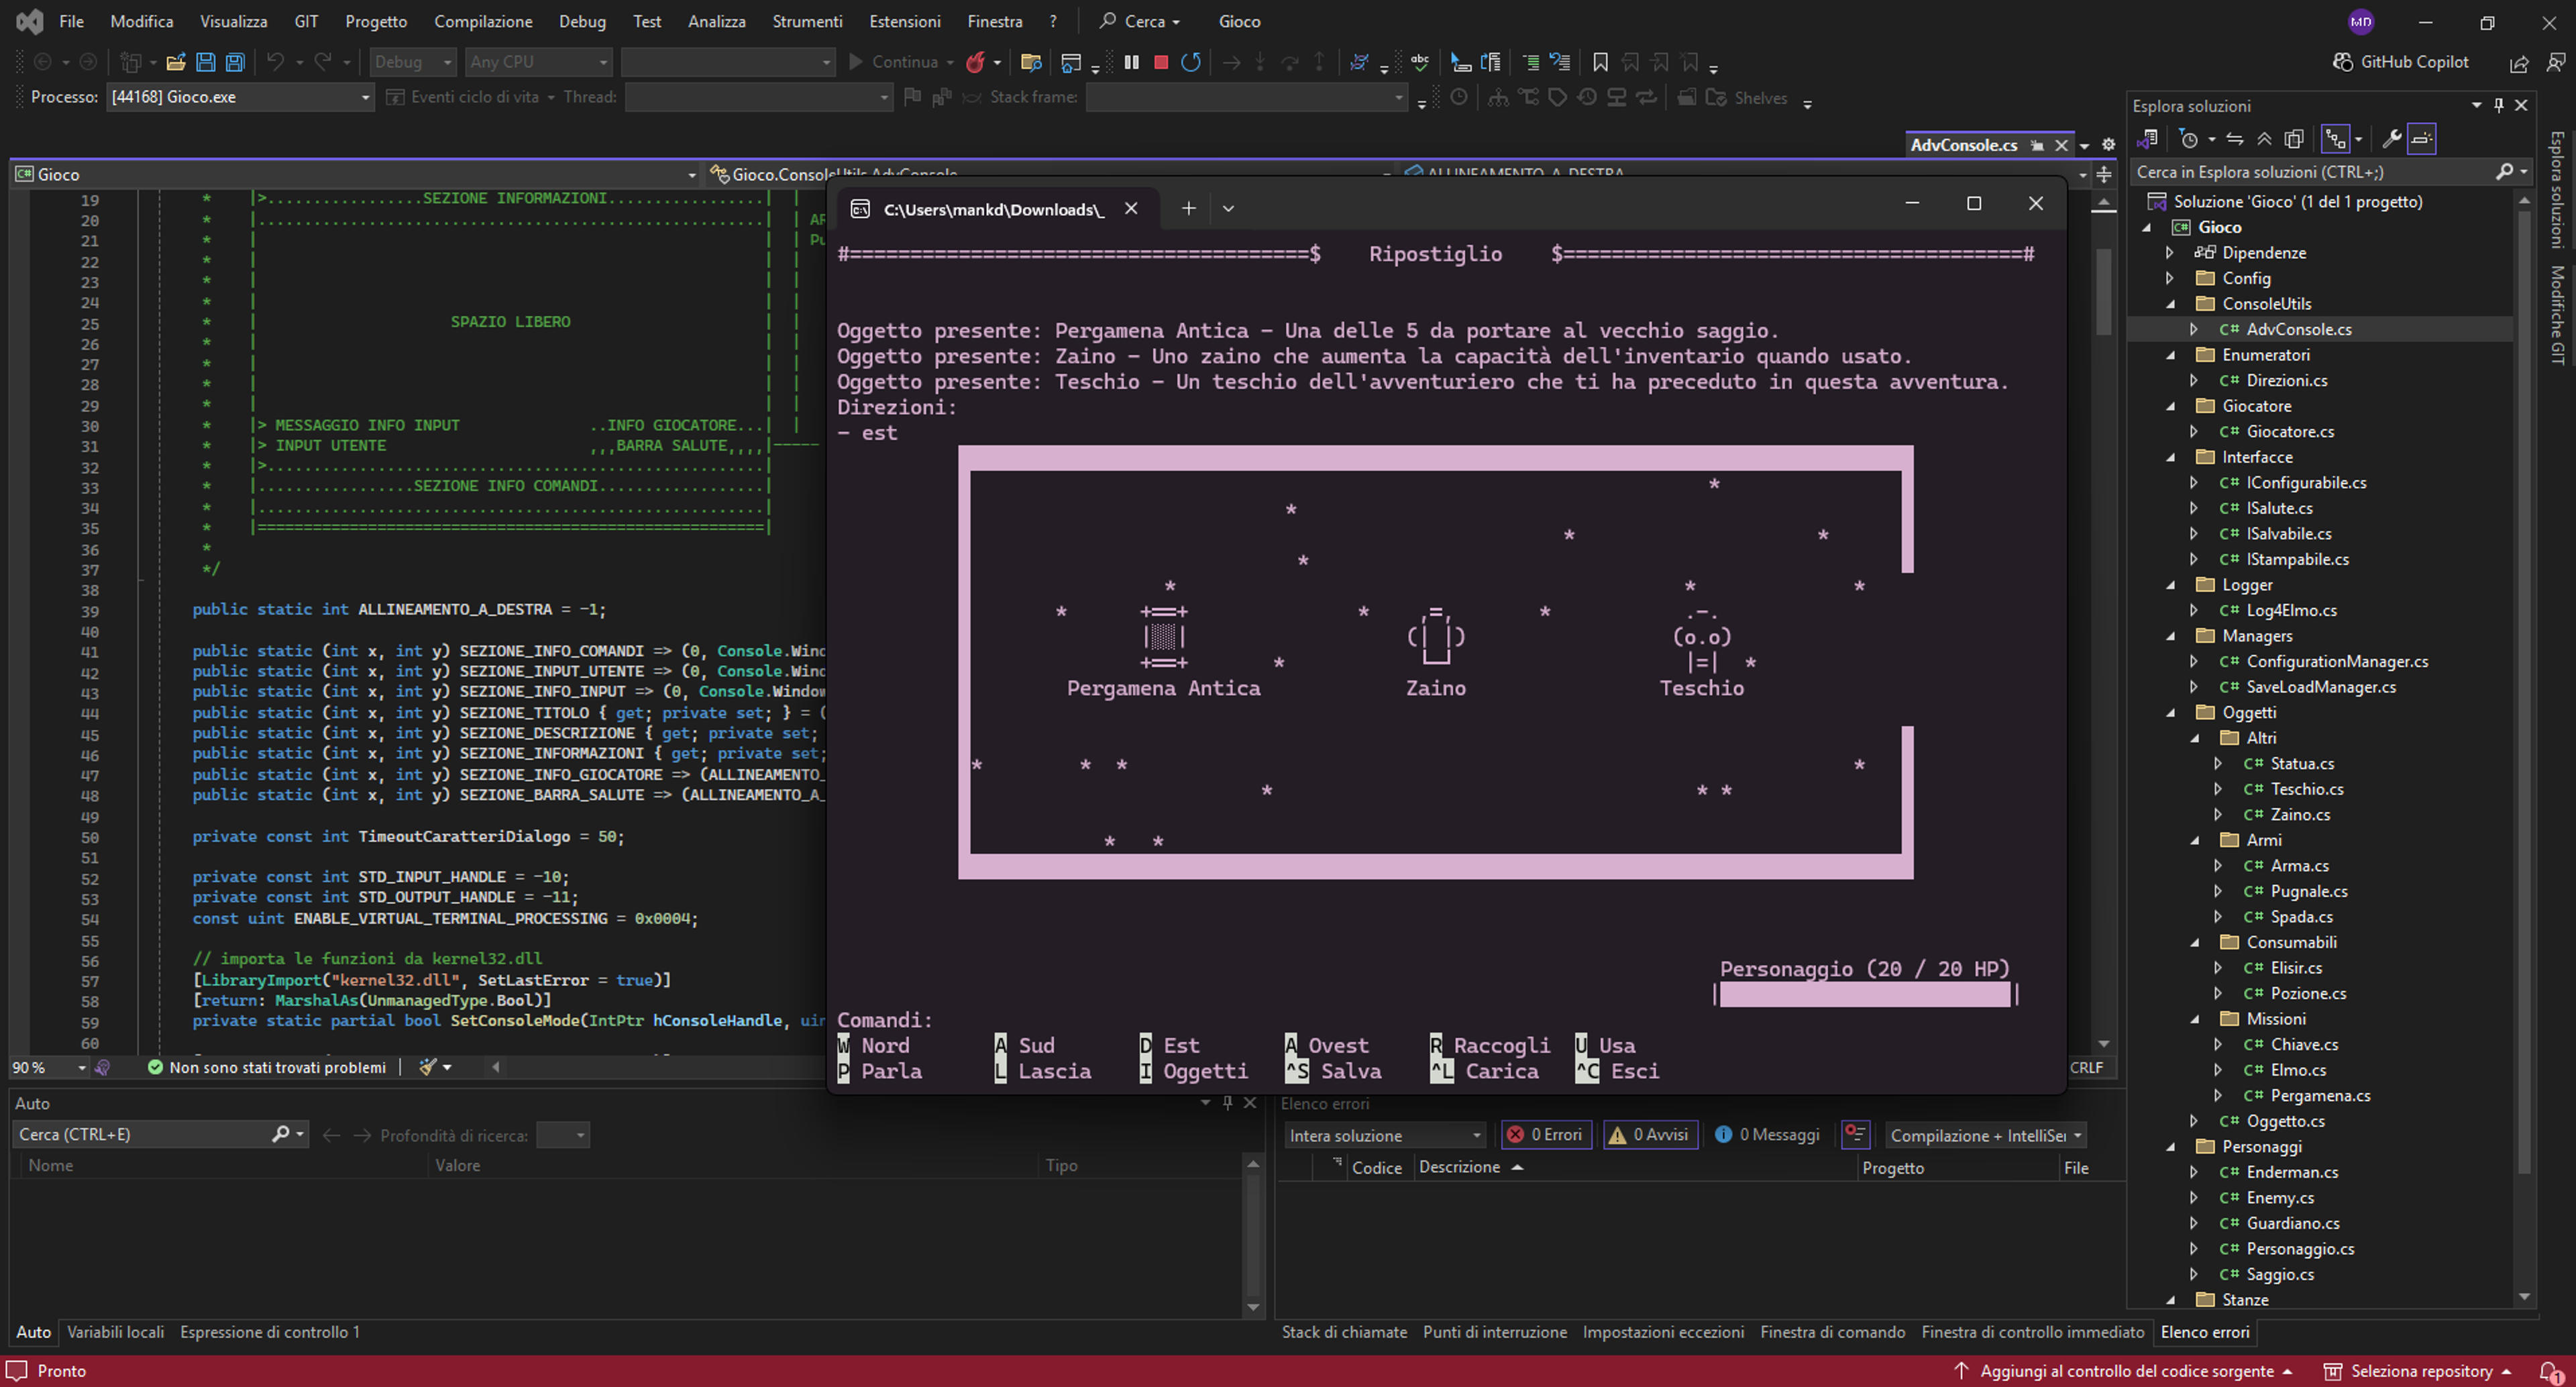Click the Find in Files folder icon
Screen dimensions: 2576x1387
click(1031, 62)
